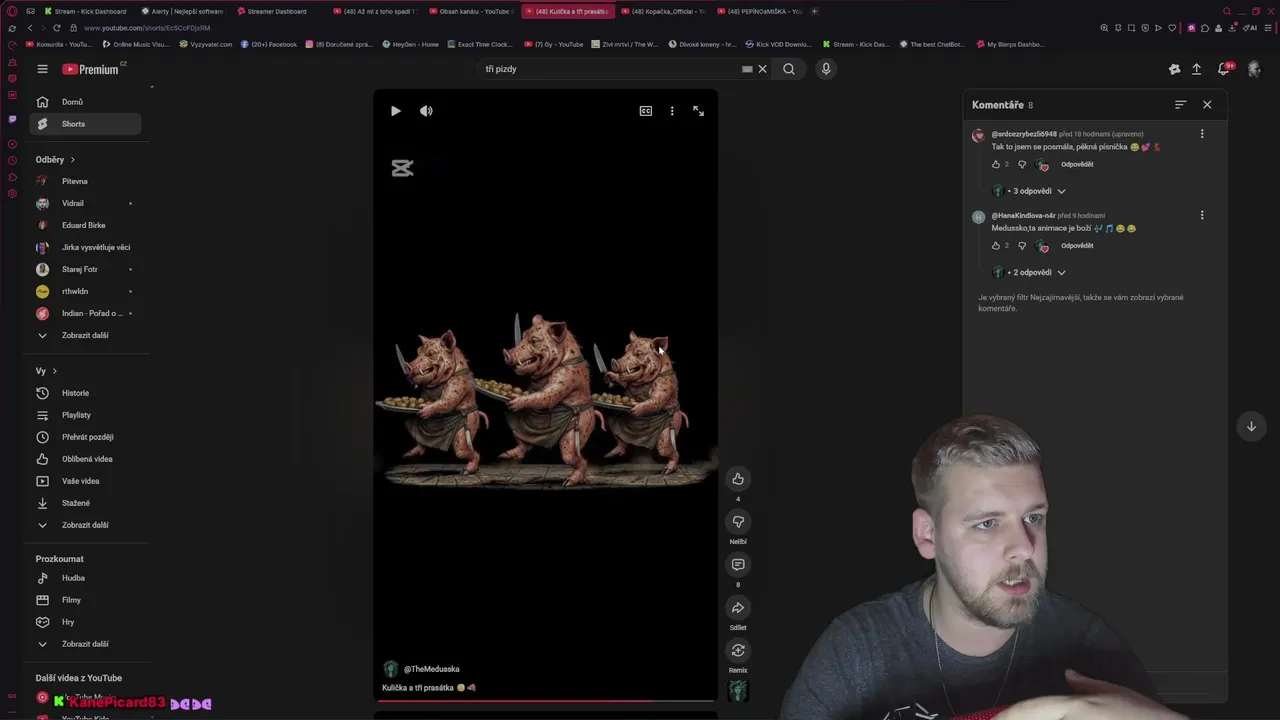1280x720 pixels.
Task: Open Jirka vysvětluje věci channel
Action: tap(85, 247)
